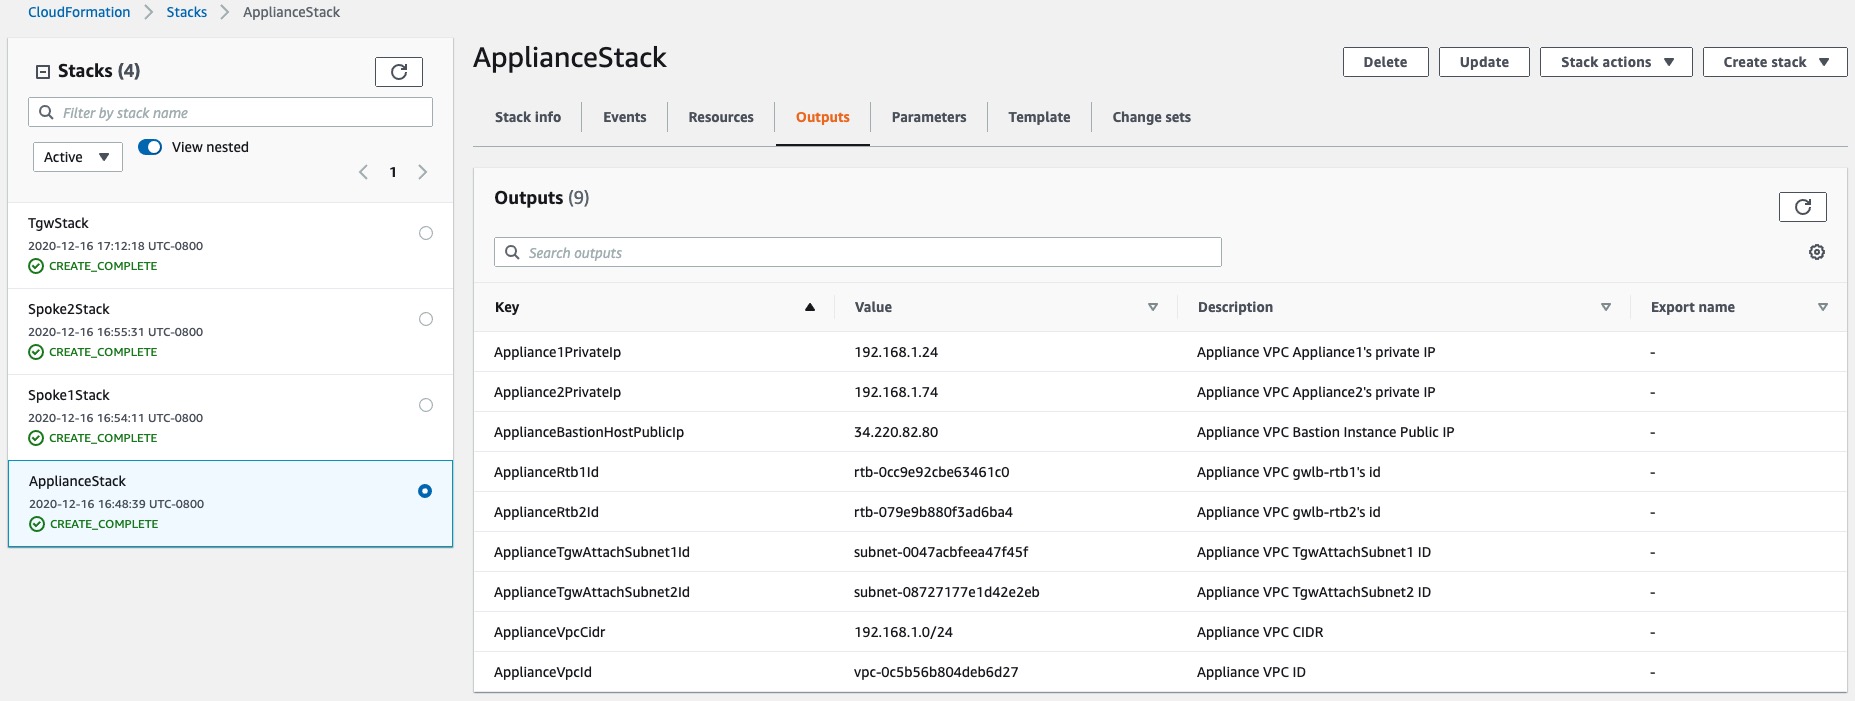Open Outputs table settings gear
This screenshot has height=701, width=1855.
click(x=1817, y=252)
